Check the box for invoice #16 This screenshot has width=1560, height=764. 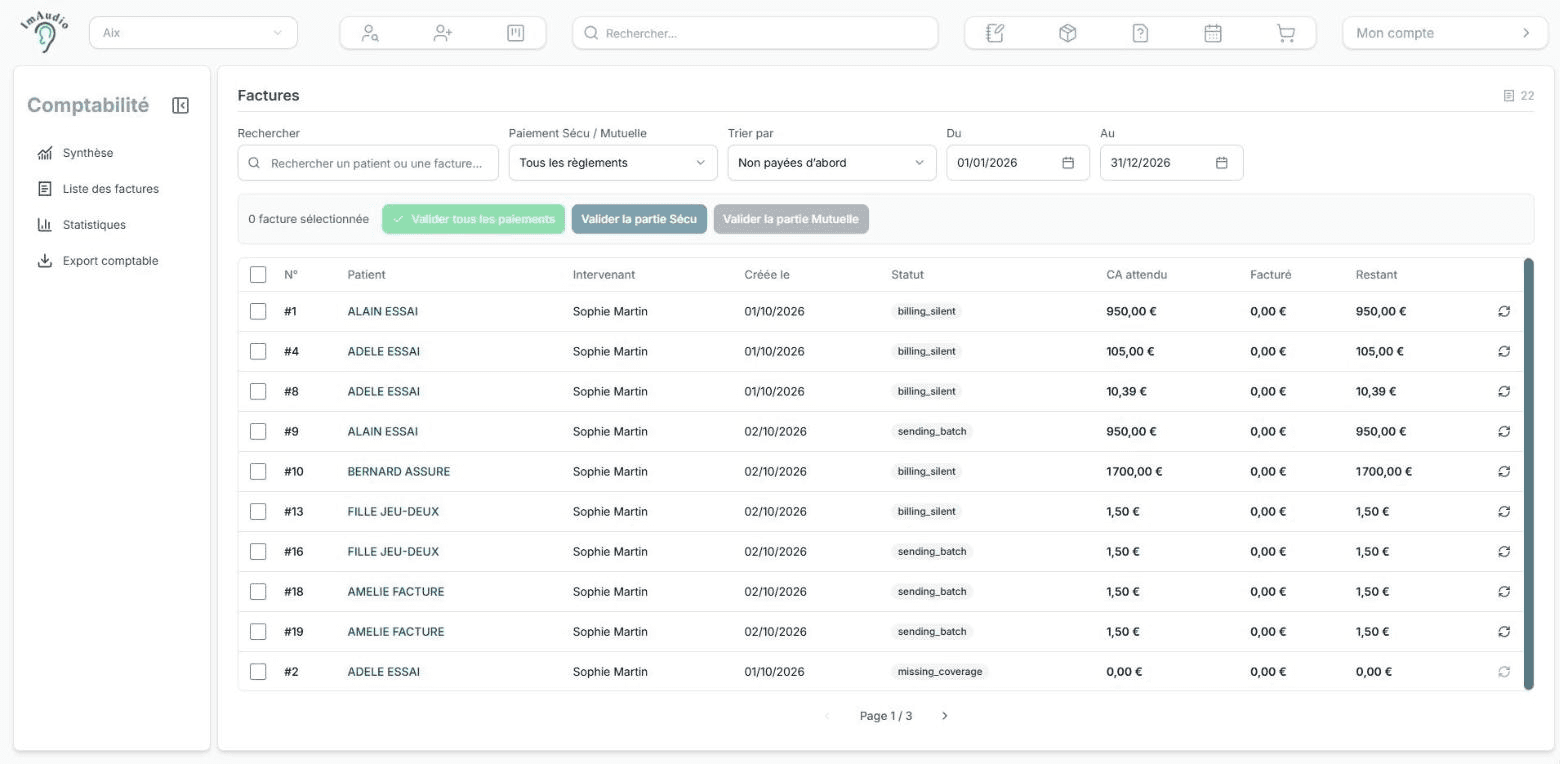258,551
